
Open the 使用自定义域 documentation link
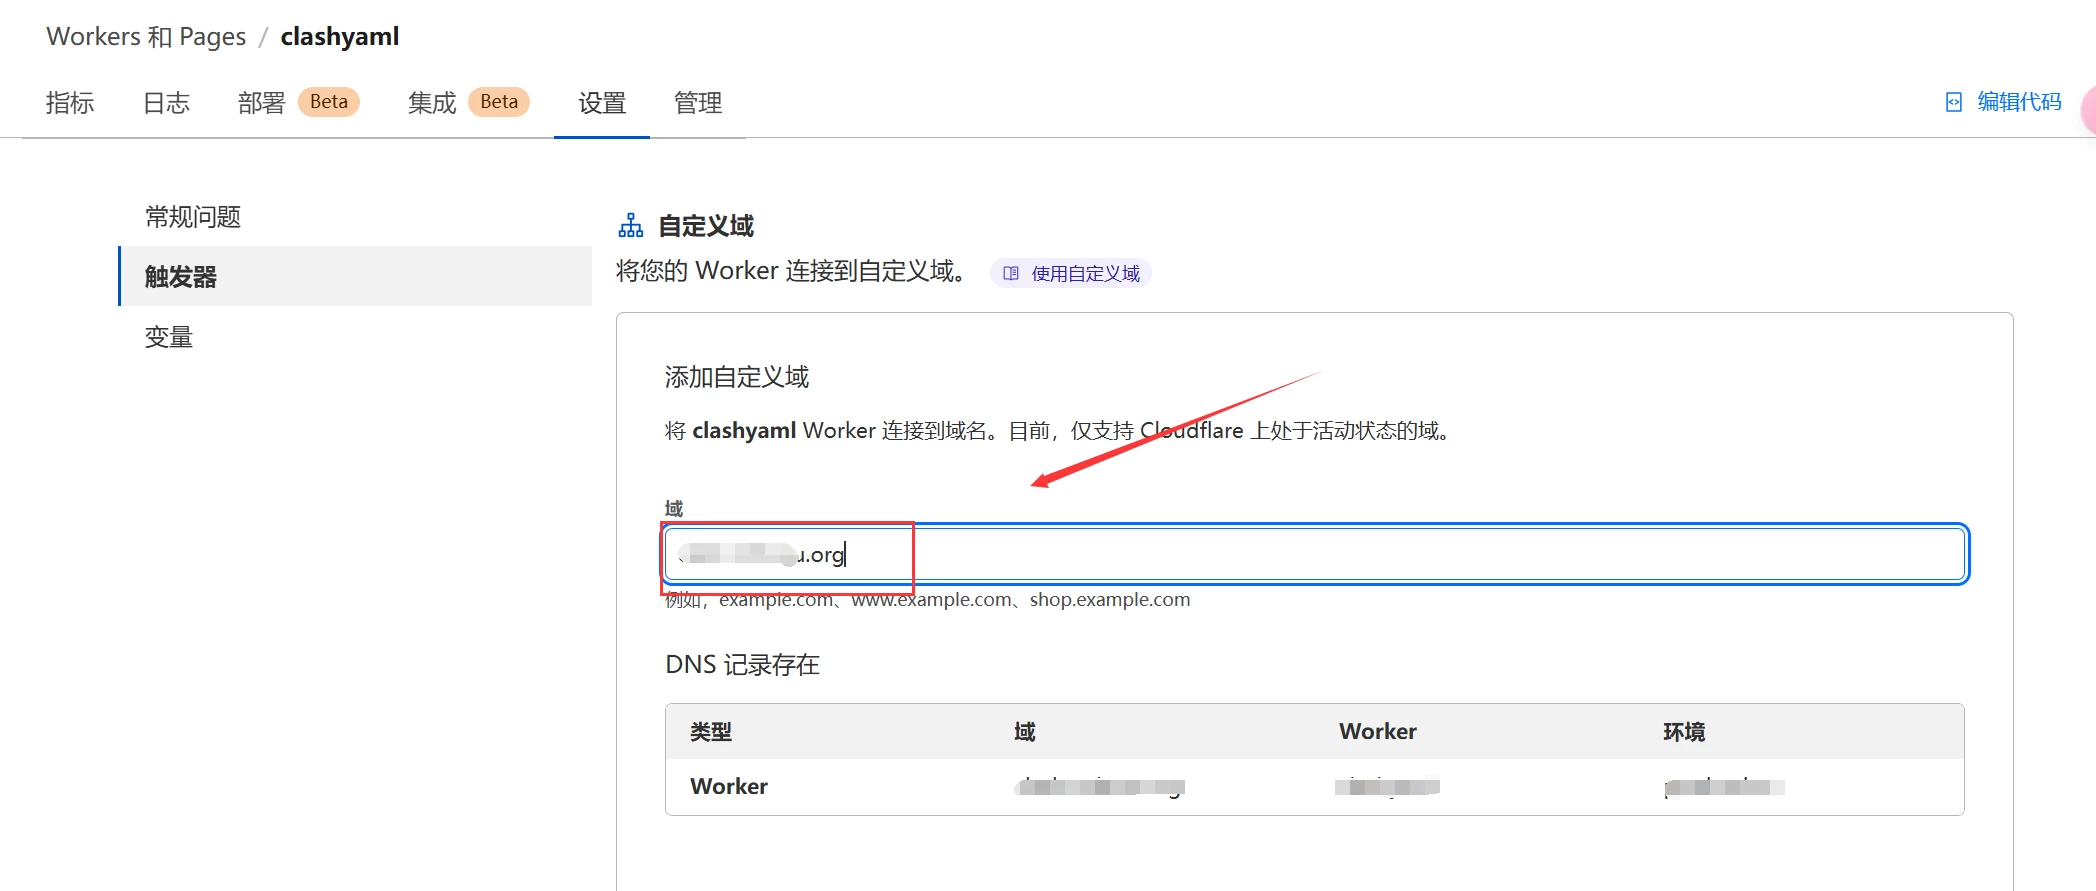1085,273
